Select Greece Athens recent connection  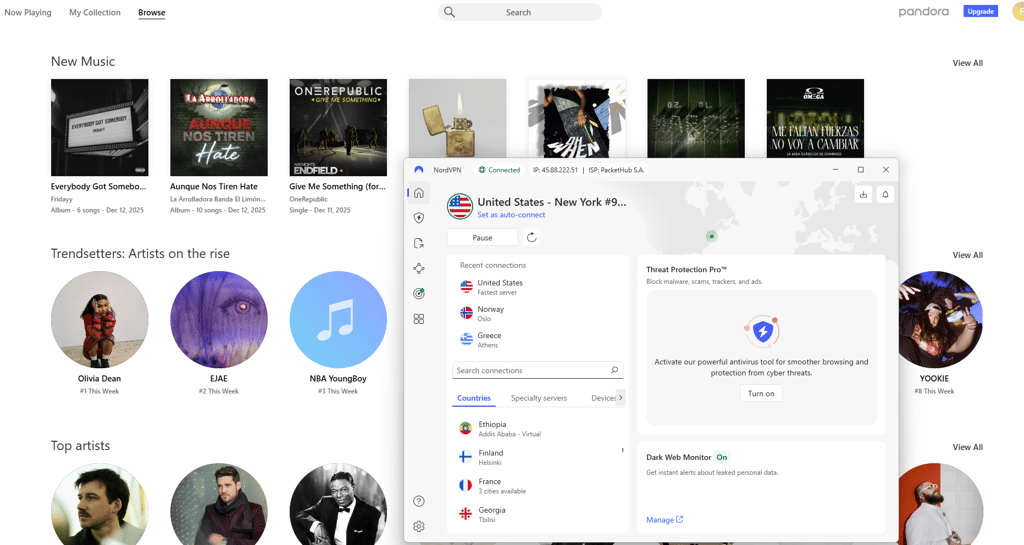pos(537,339)
